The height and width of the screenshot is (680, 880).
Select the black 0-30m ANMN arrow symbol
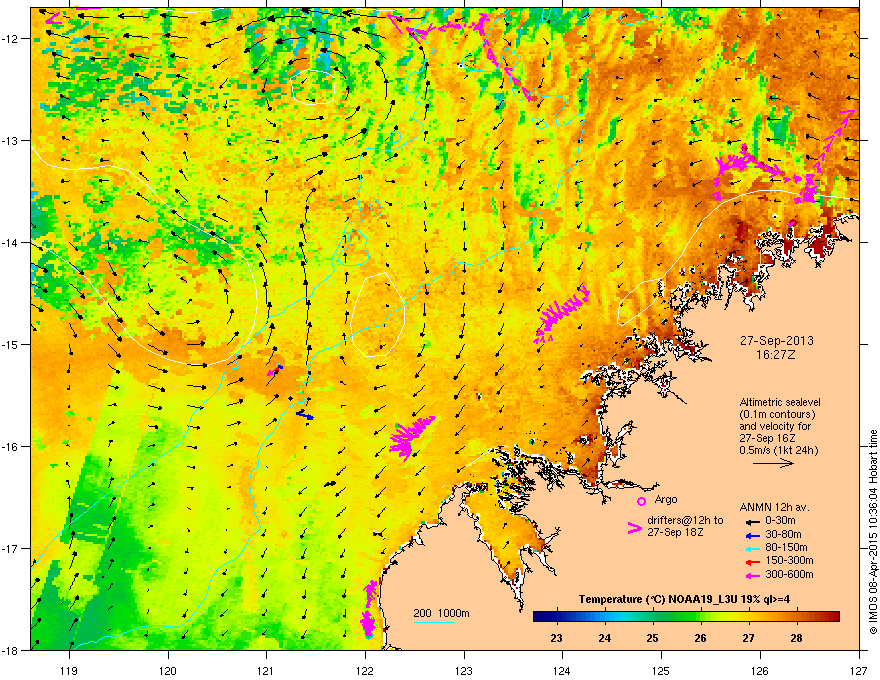[752, 521]
